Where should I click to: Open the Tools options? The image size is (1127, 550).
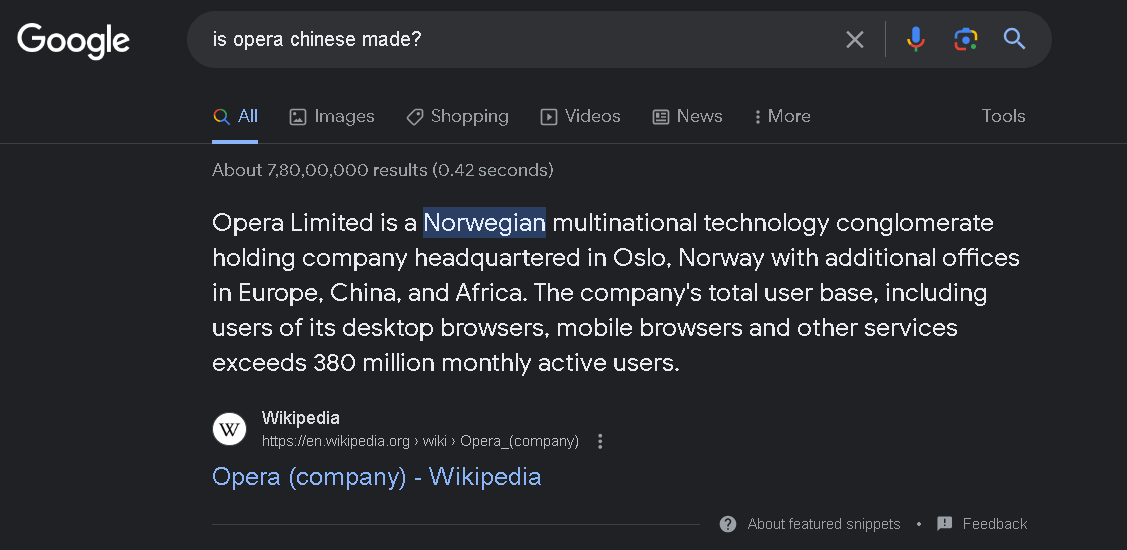tap(1003, 116)
